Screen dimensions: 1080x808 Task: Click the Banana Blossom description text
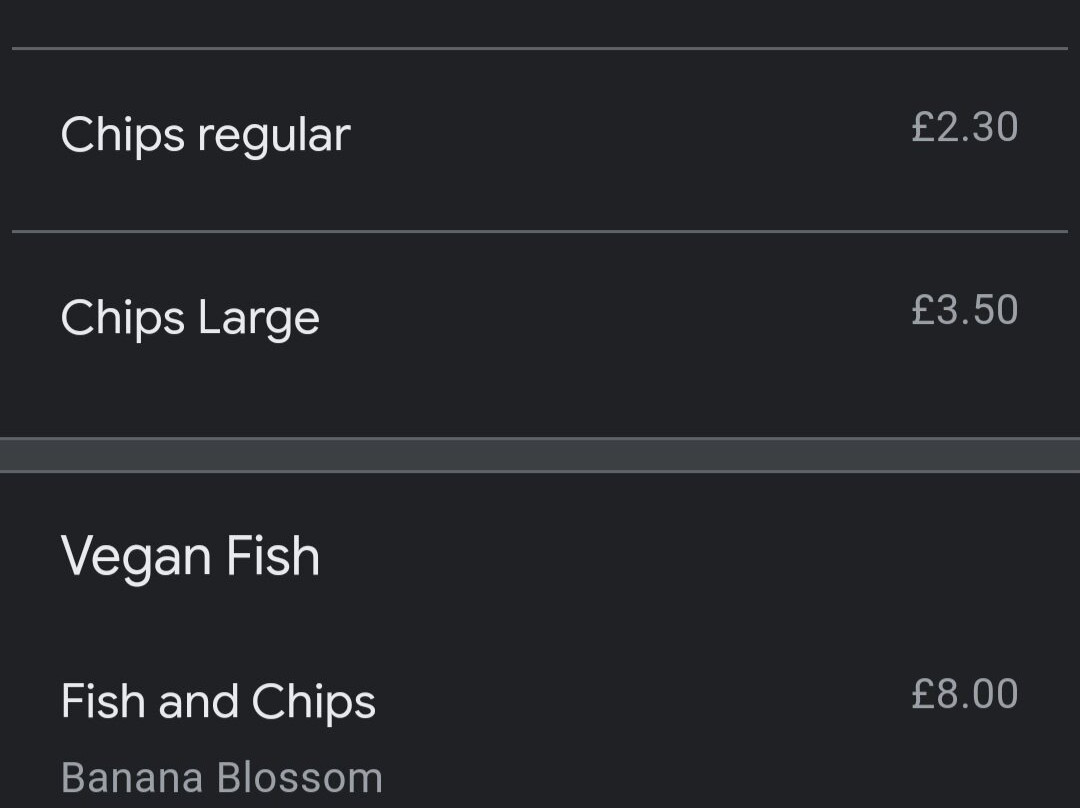tap(222, 778)
